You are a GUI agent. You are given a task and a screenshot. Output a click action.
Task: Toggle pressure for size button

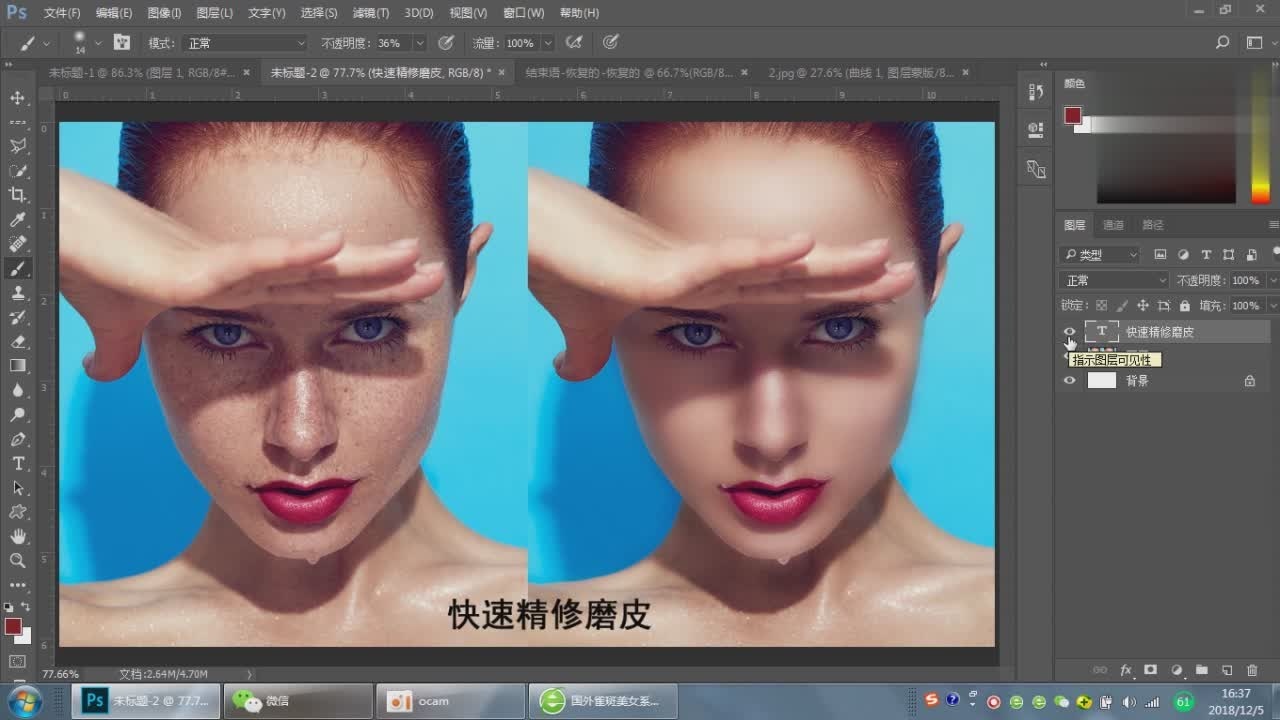click(x=610, y=43)
